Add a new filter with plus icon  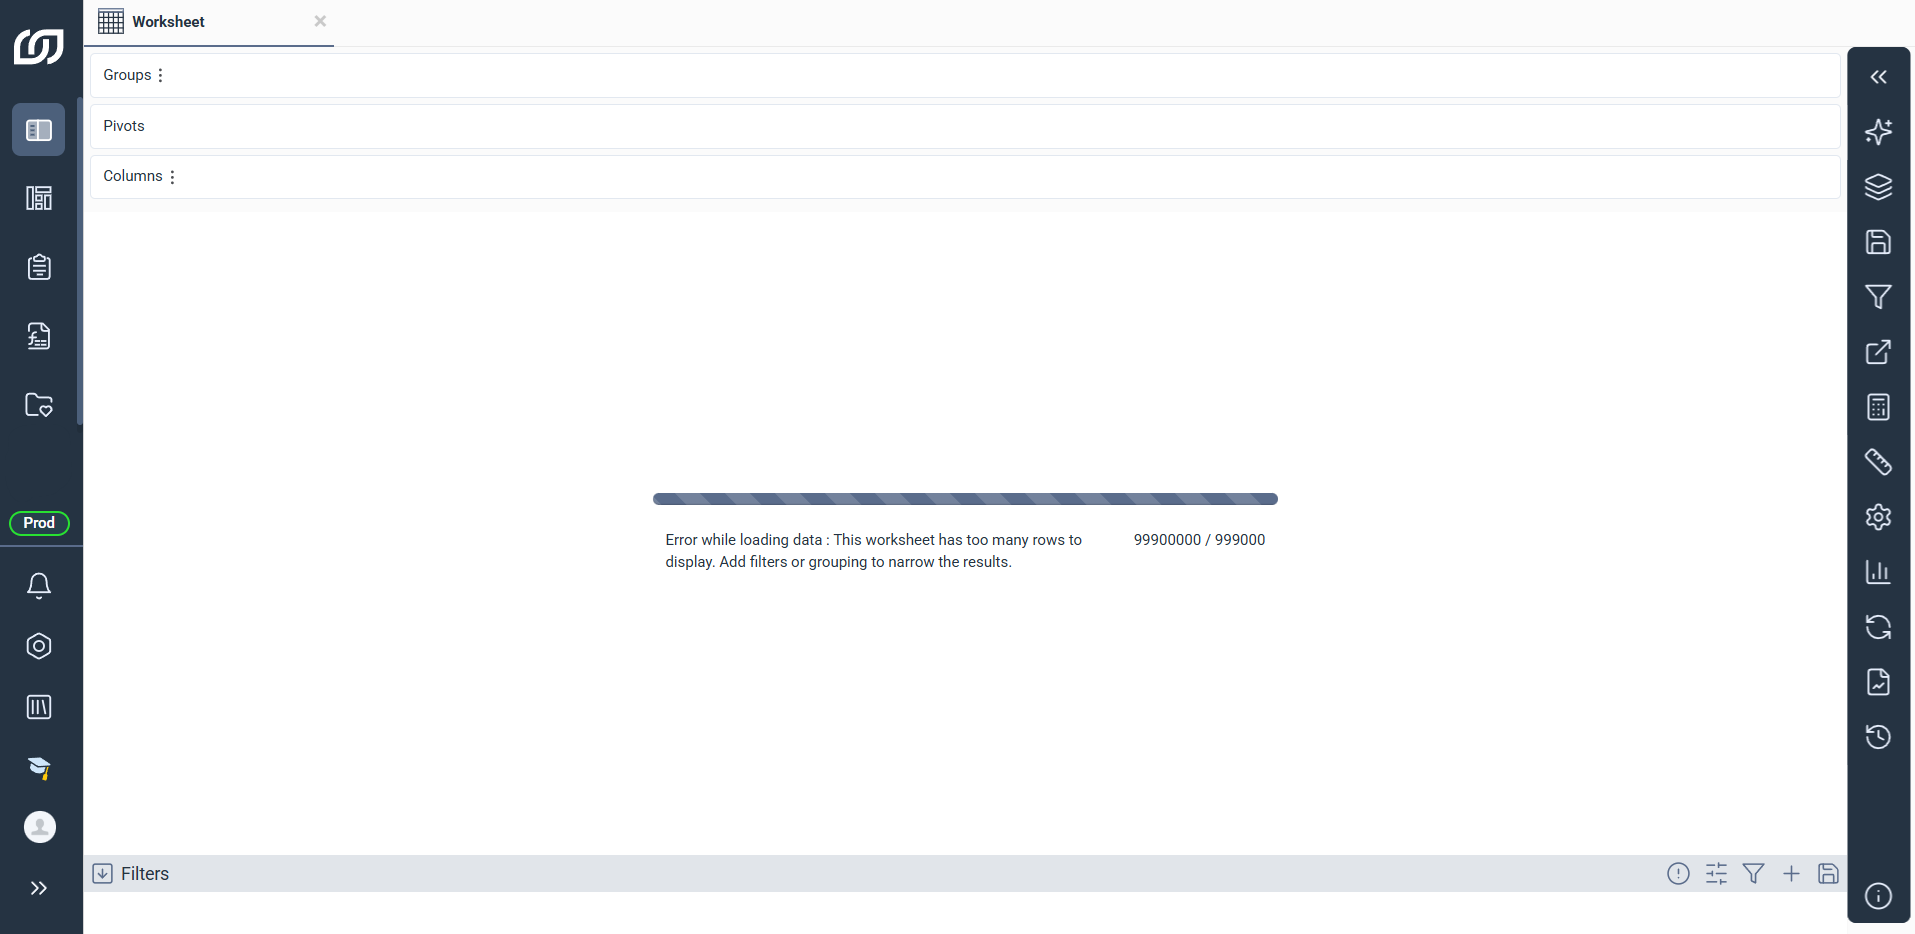(x=1791, y=873)
